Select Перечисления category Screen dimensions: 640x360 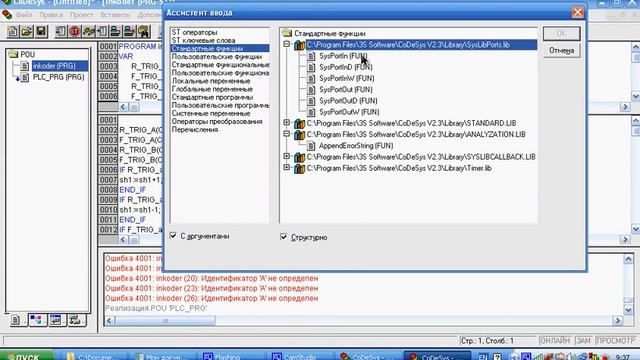(x=195, y=130)
